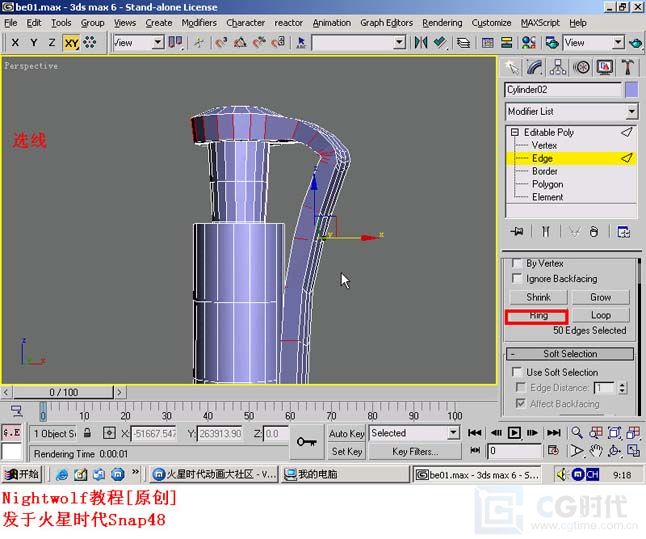Click the Zoom magnifier viewport icon

[577, 433]
